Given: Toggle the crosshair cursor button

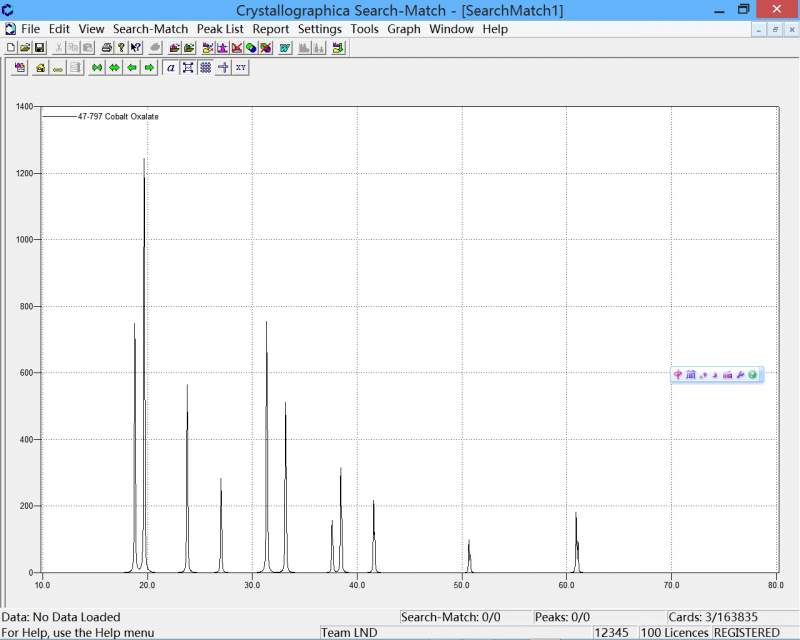Looking at the screenshot, I should 223,68.
